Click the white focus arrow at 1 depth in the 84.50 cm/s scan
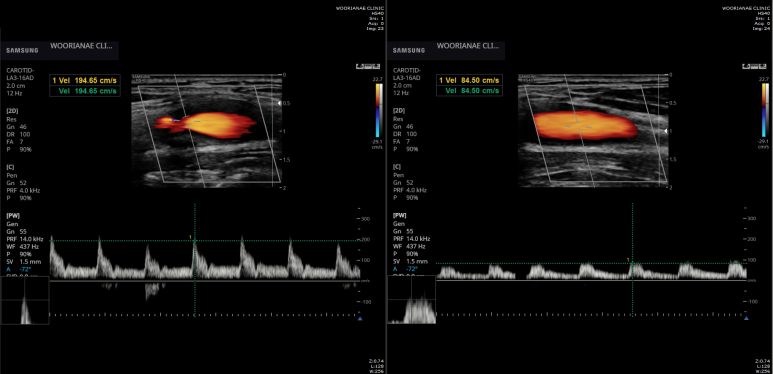This screenshot has width=773, height=374. click(x=667, y=131)
